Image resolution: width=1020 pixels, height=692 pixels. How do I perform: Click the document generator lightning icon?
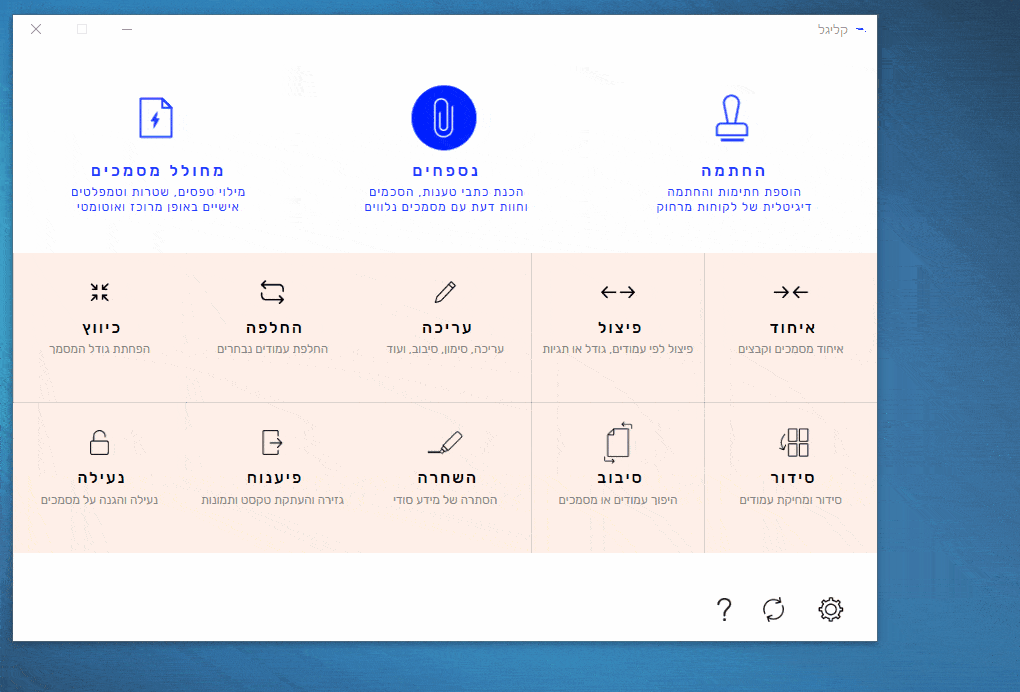pos(155,117)
